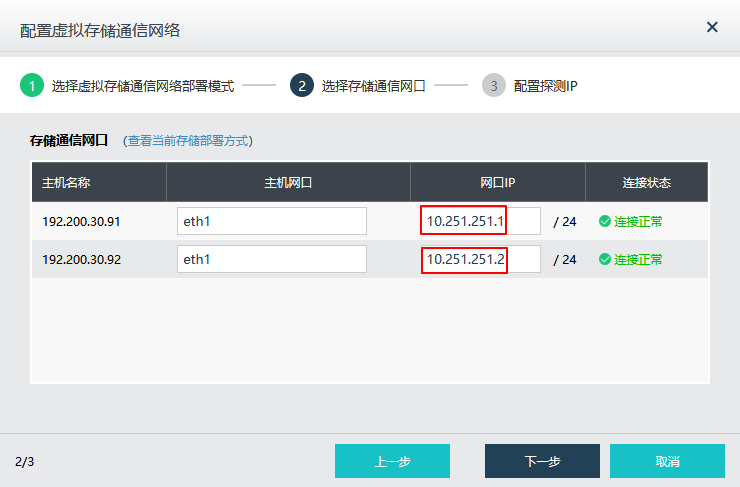Close the storage network configuration dialog

click(x=712, y=27)
